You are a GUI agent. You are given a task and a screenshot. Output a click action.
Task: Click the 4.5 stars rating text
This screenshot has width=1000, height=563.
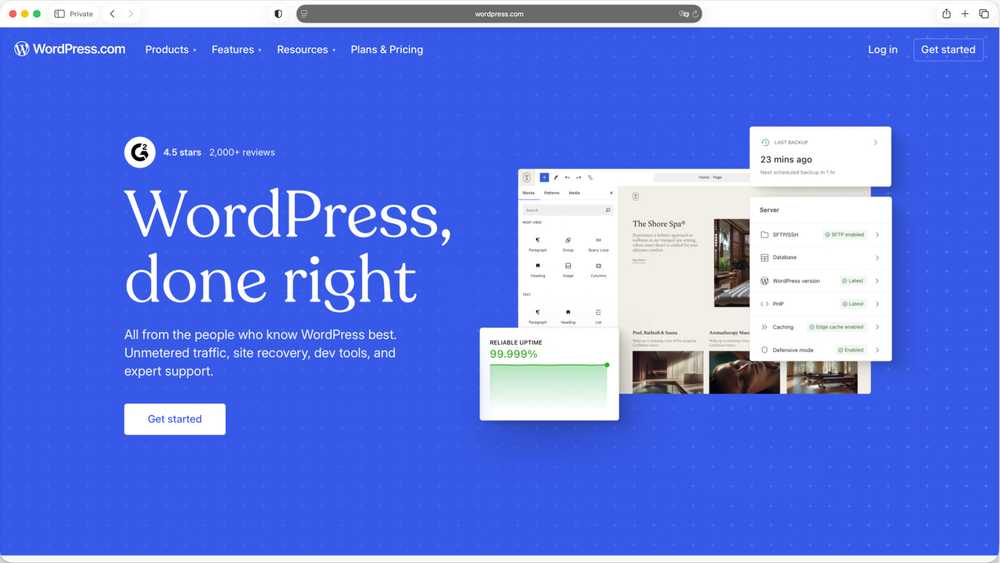pyautogui.click(x=182, y=152)
